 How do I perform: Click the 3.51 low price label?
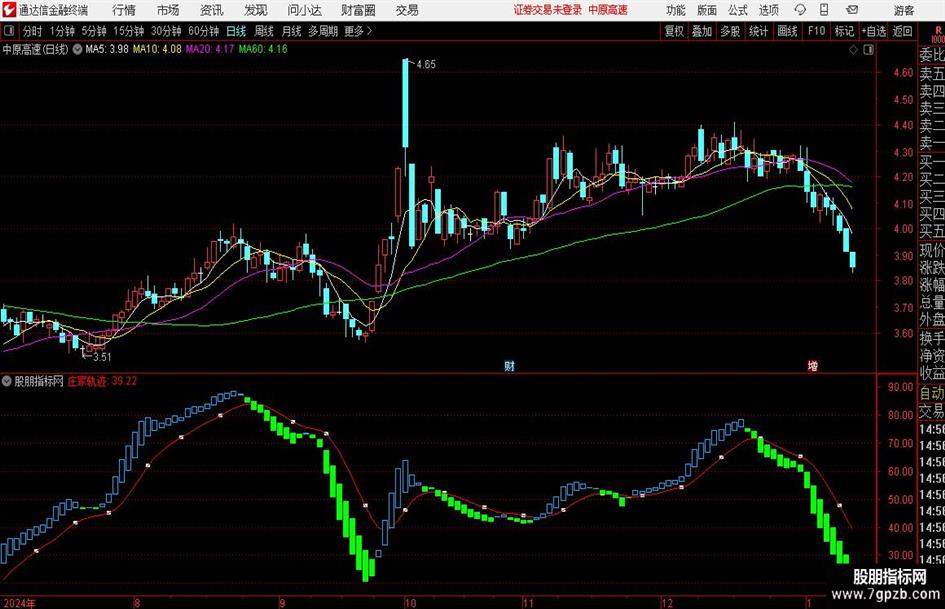pos(102,357)
